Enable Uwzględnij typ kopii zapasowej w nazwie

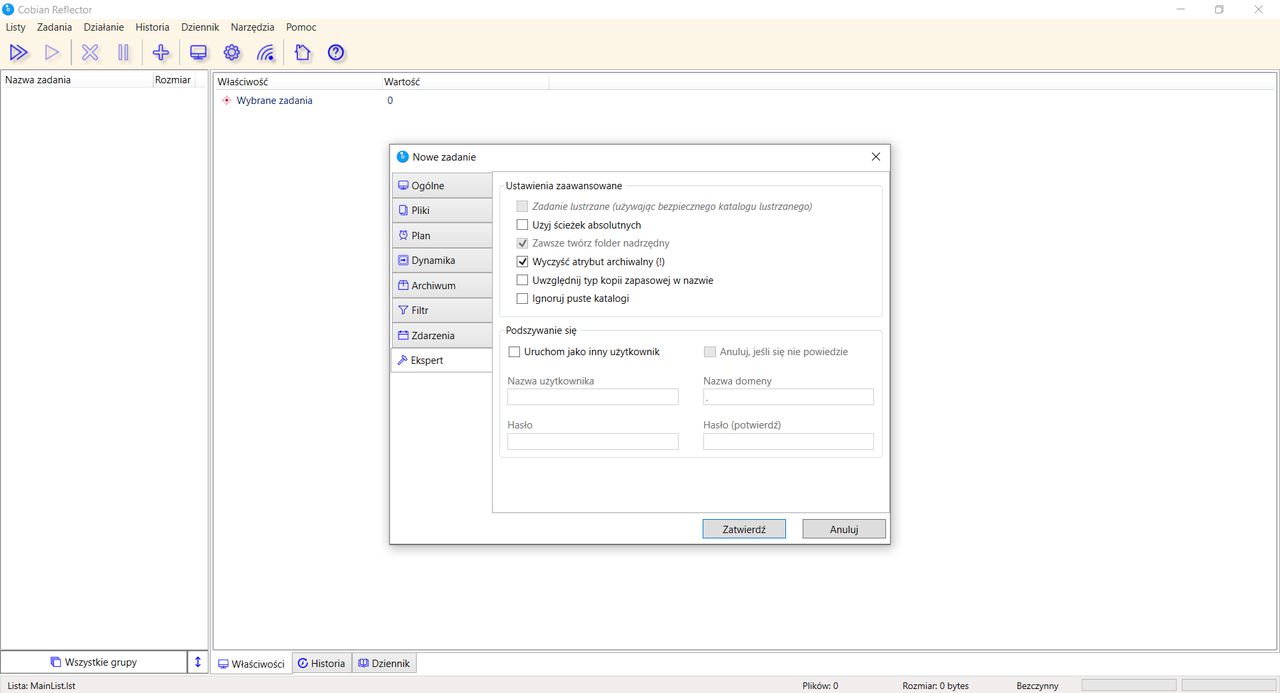522,280
